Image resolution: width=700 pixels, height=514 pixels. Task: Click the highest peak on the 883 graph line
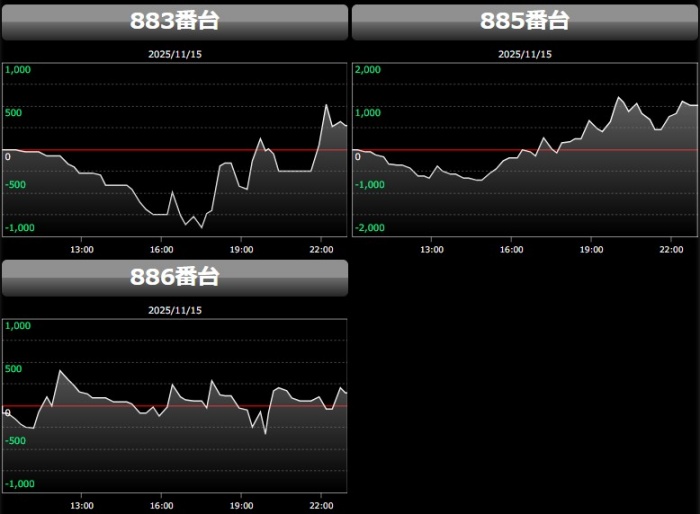[327, 105]
